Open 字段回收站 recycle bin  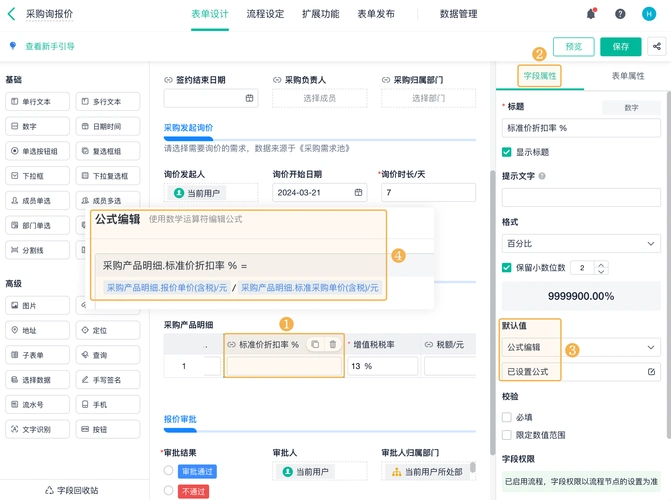(x=72, y=490)
